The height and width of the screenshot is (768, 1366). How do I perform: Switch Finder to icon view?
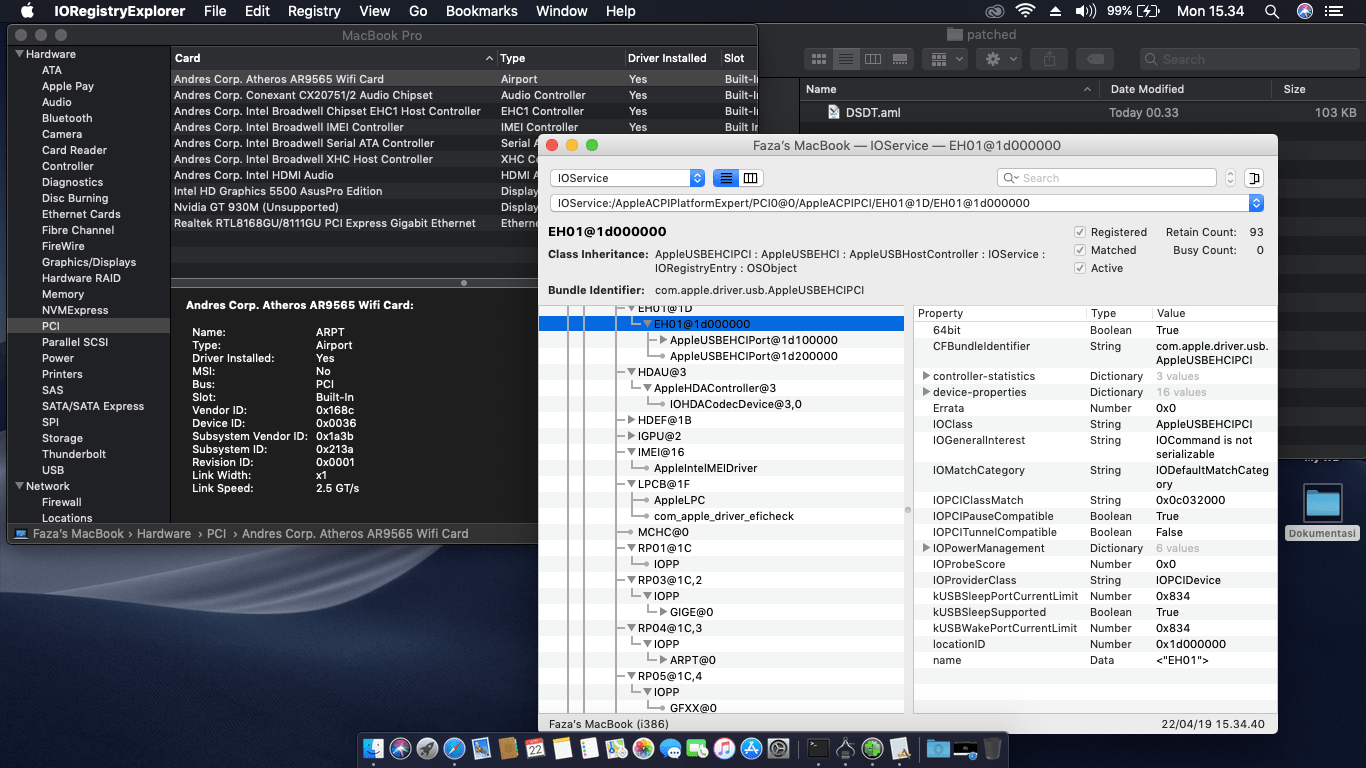point(819,59)
